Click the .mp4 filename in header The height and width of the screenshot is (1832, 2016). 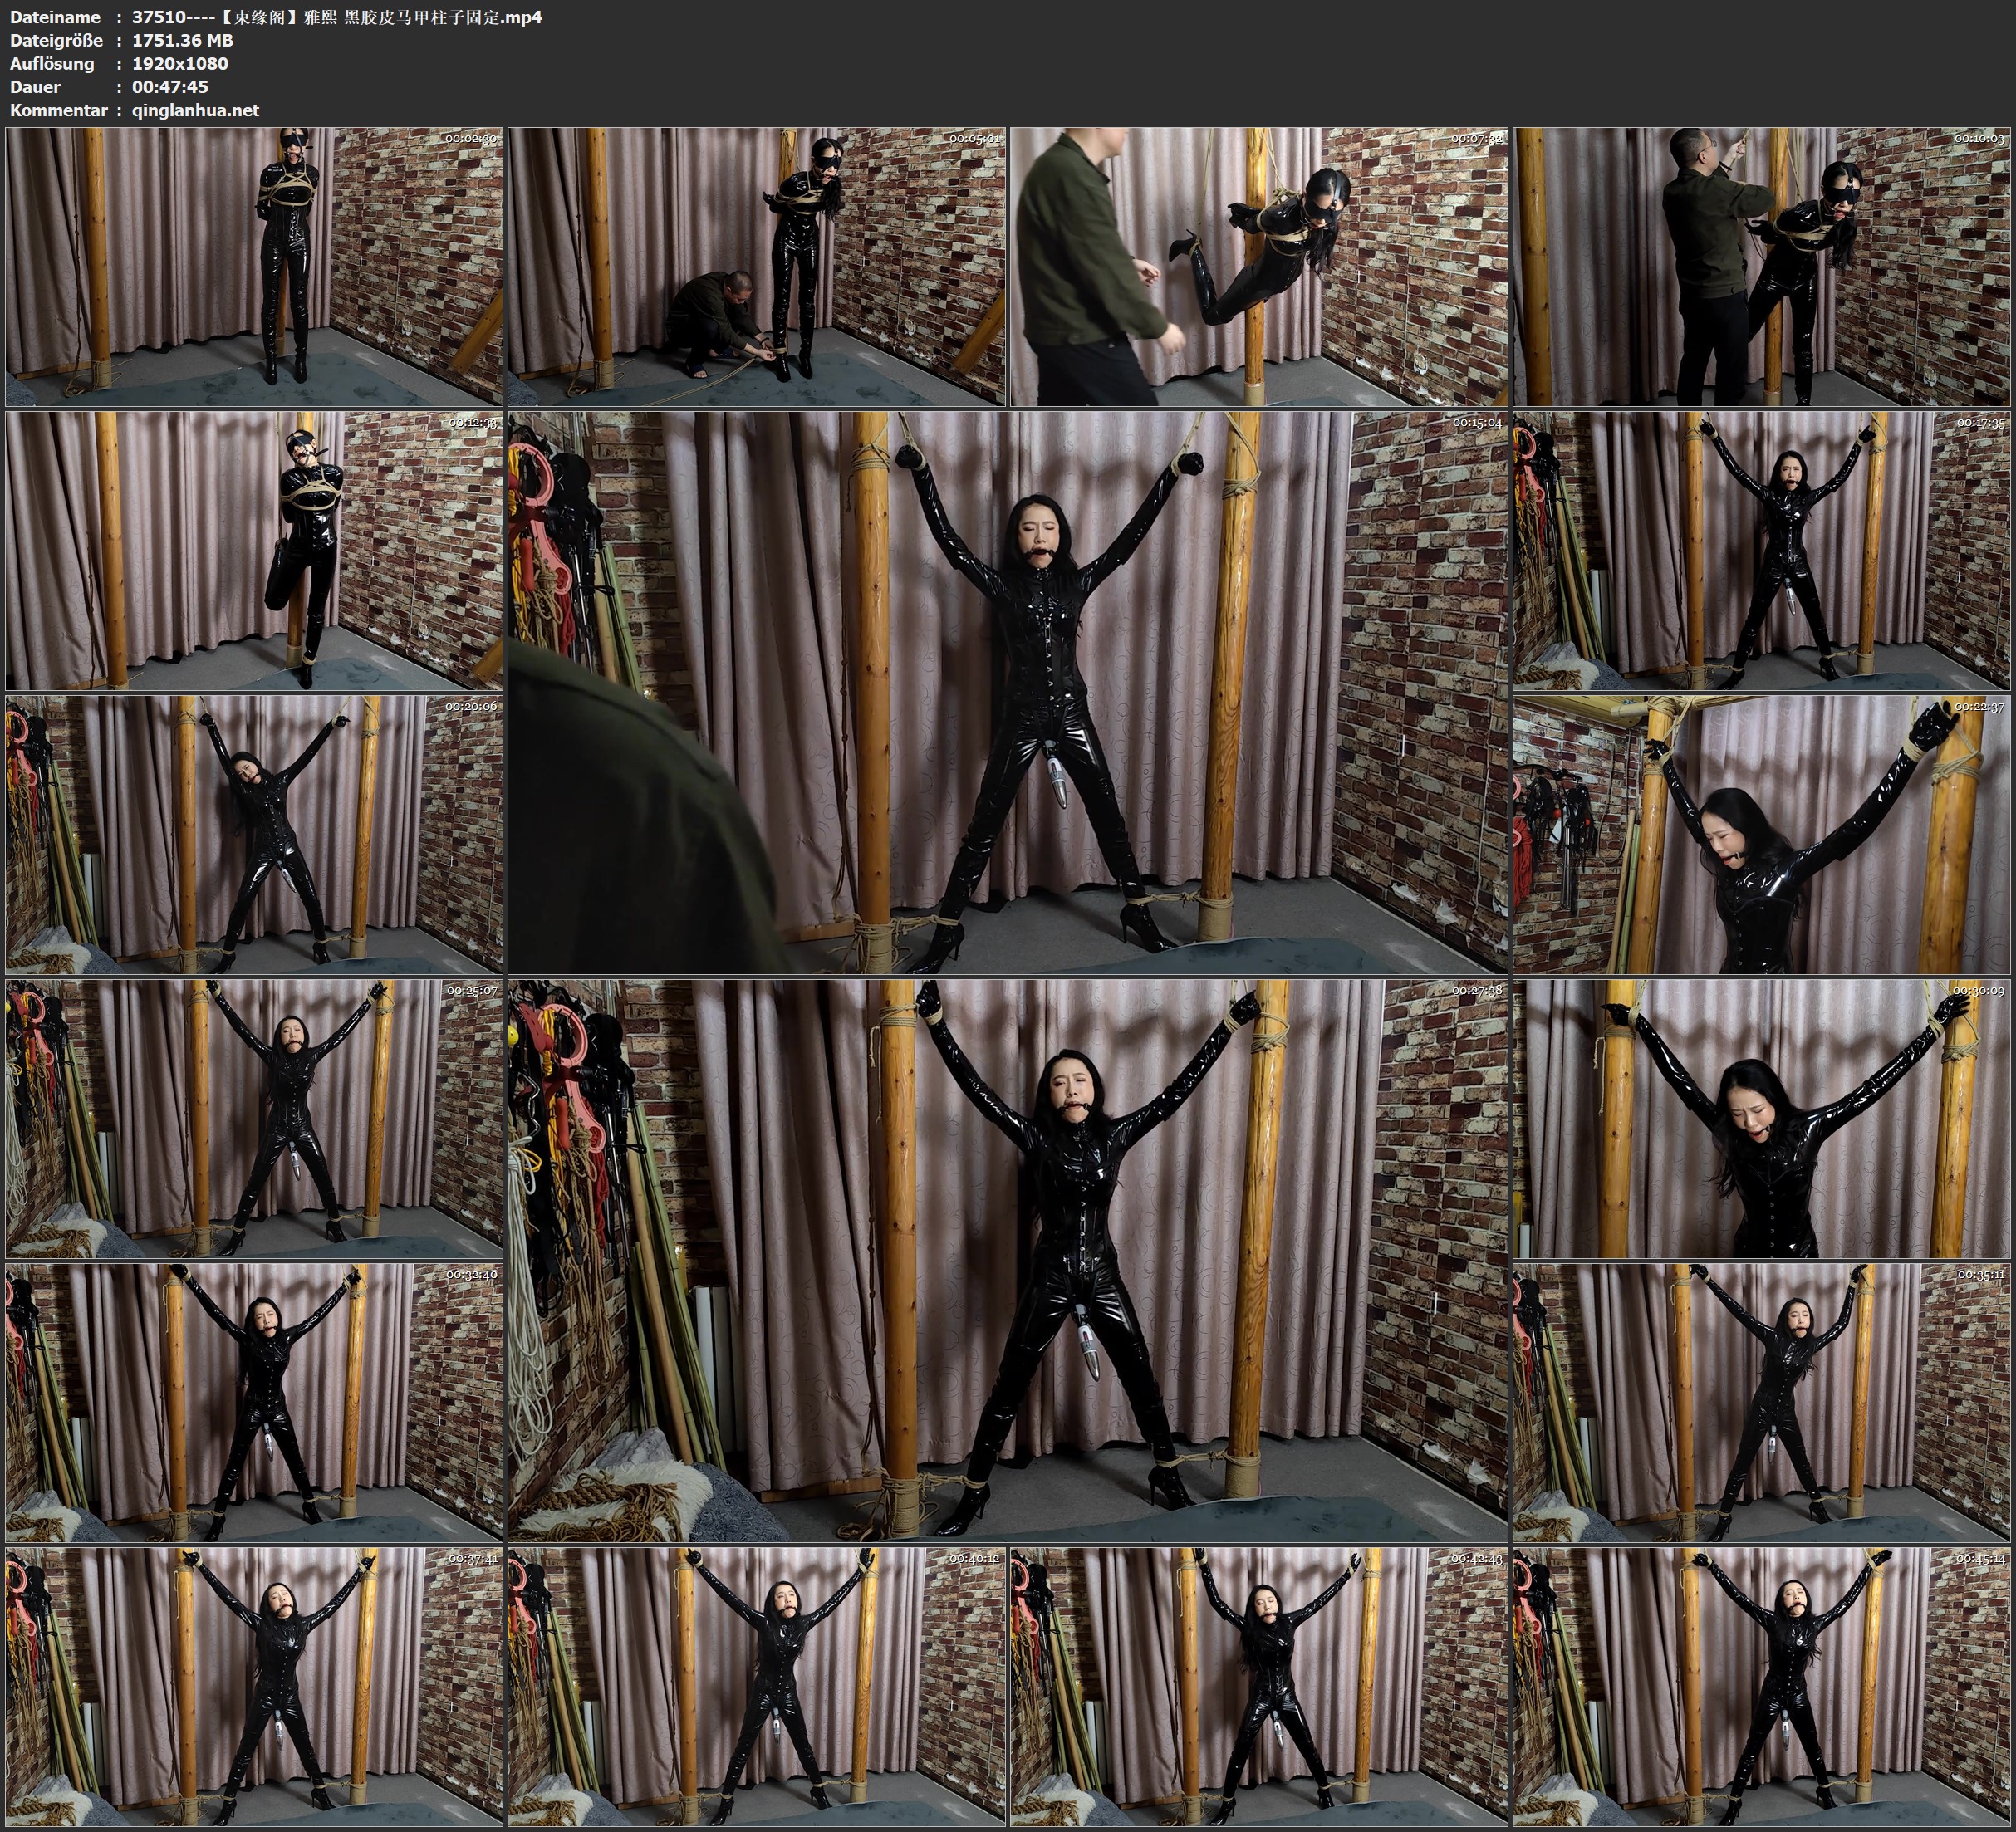tap(337, 17)
